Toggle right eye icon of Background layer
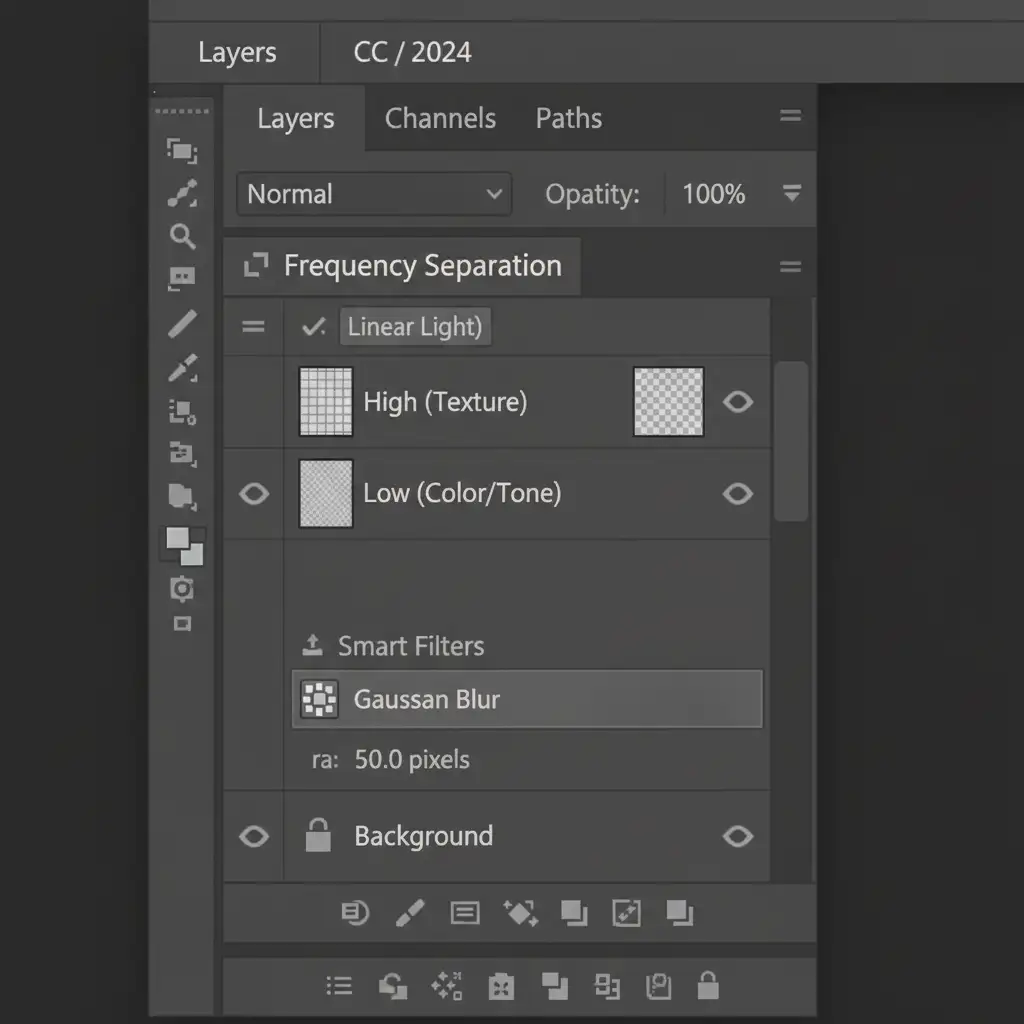 (738, 836)
